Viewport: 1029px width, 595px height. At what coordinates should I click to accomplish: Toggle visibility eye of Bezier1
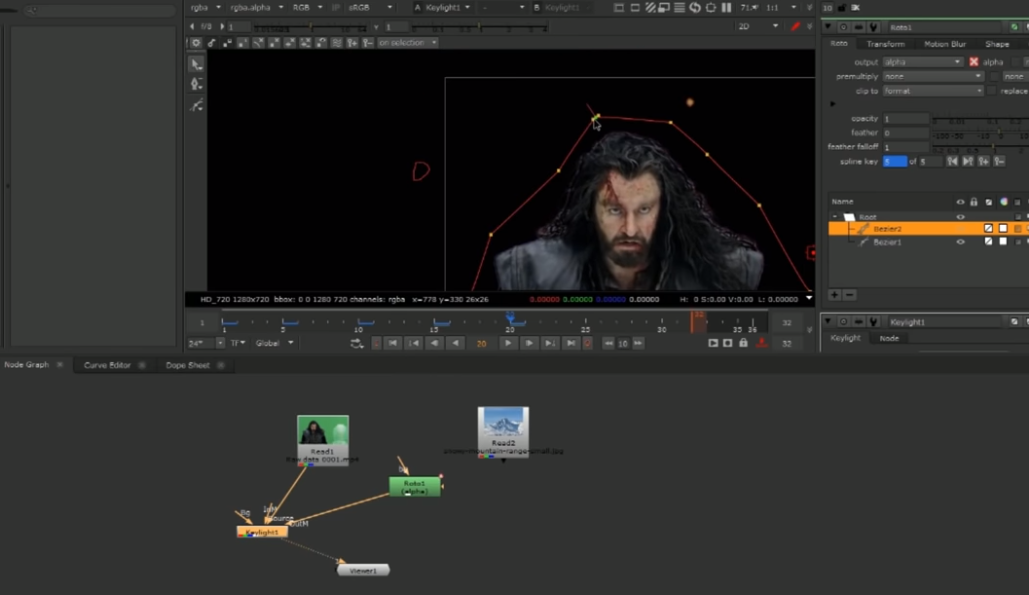[960, 242]
